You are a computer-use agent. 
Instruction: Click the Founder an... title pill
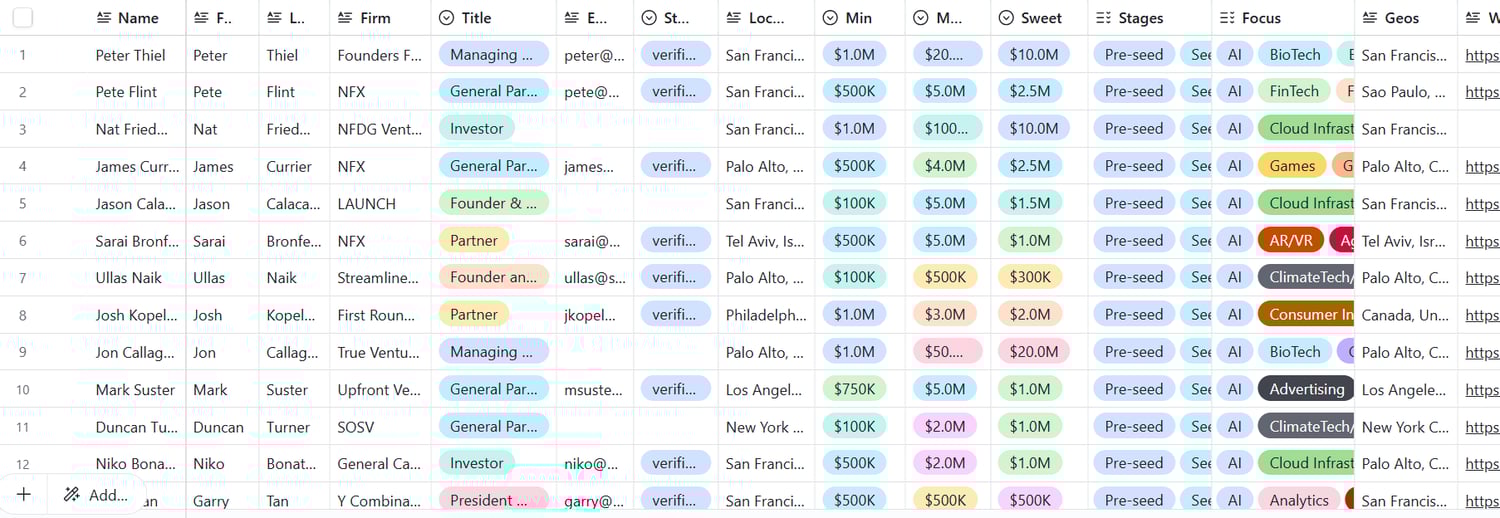click(494, 277)
